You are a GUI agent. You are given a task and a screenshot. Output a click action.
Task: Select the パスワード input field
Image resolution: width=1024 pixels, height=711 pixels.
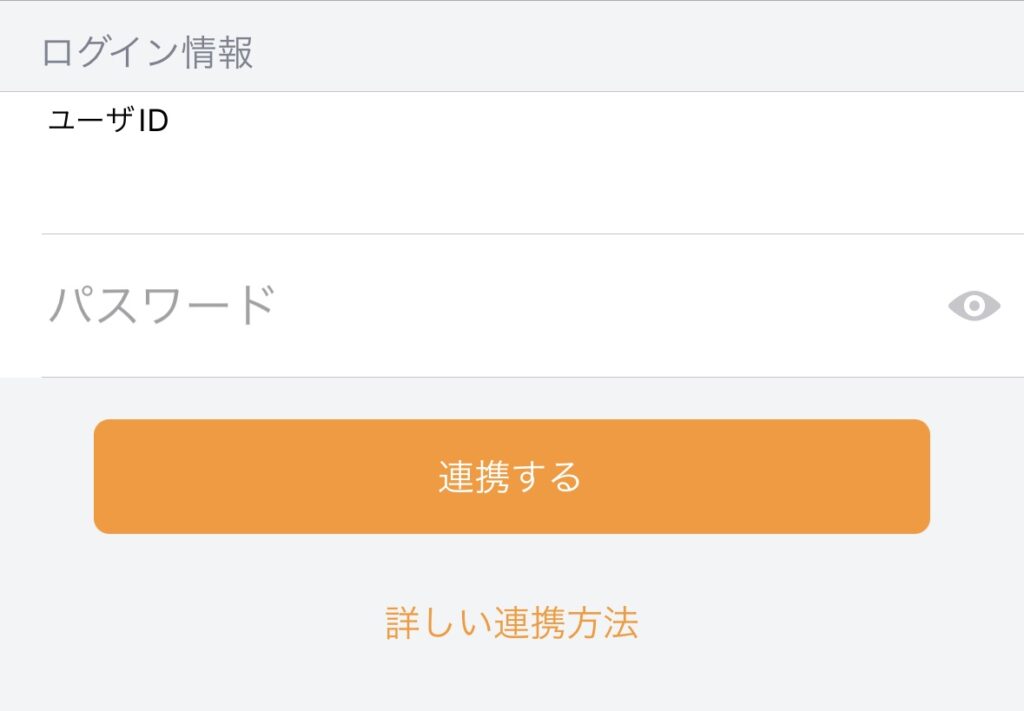point(480,306)
